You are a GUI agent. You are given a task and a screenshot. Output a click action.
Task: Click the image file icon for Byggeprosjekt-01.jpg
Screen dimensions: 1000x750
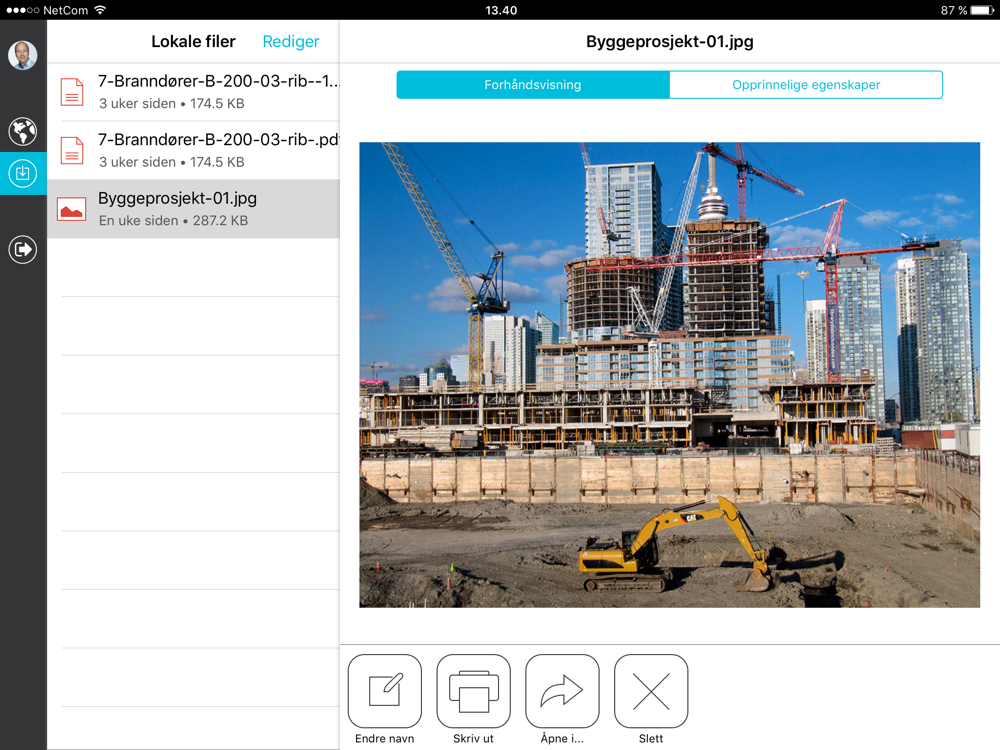point(71,209)
